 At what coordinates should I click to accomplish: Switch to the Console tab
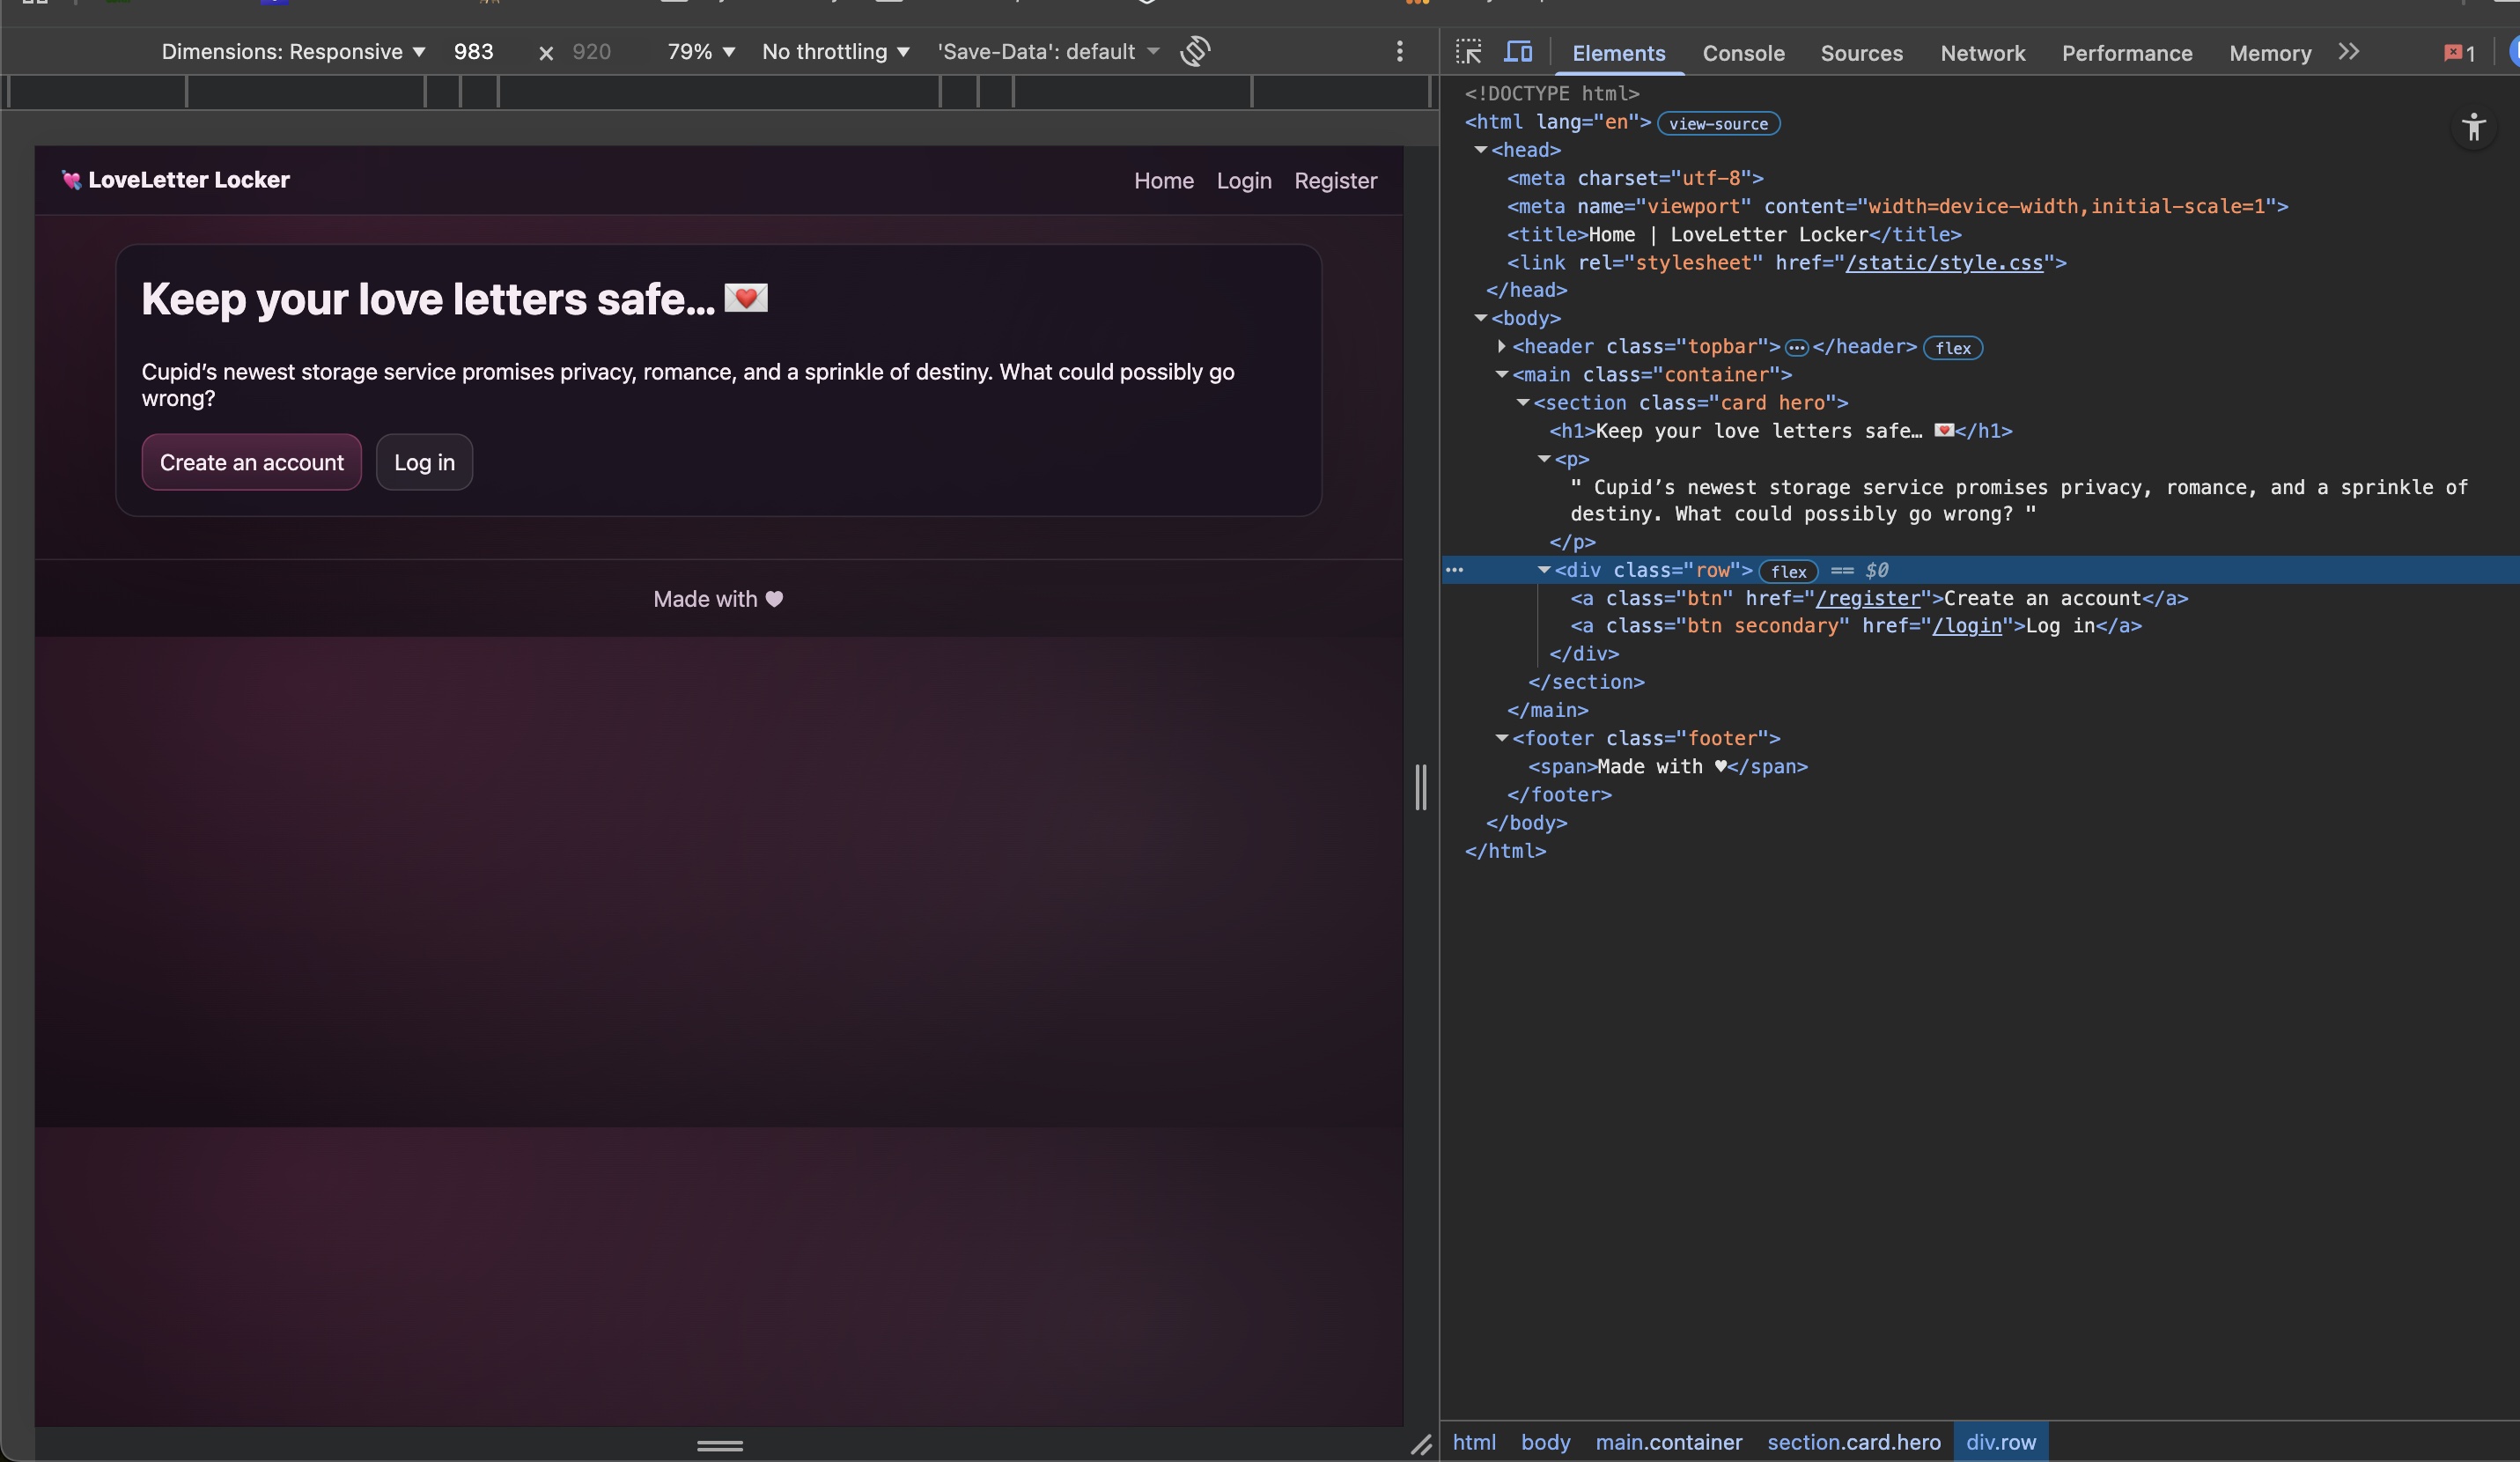tap(1743, 53)
